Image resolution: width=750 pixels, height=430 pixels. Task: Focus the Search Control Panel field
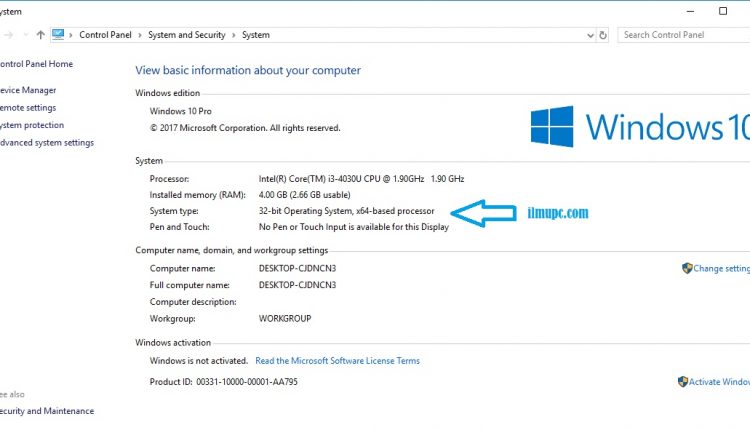click(x=684, y=34)
